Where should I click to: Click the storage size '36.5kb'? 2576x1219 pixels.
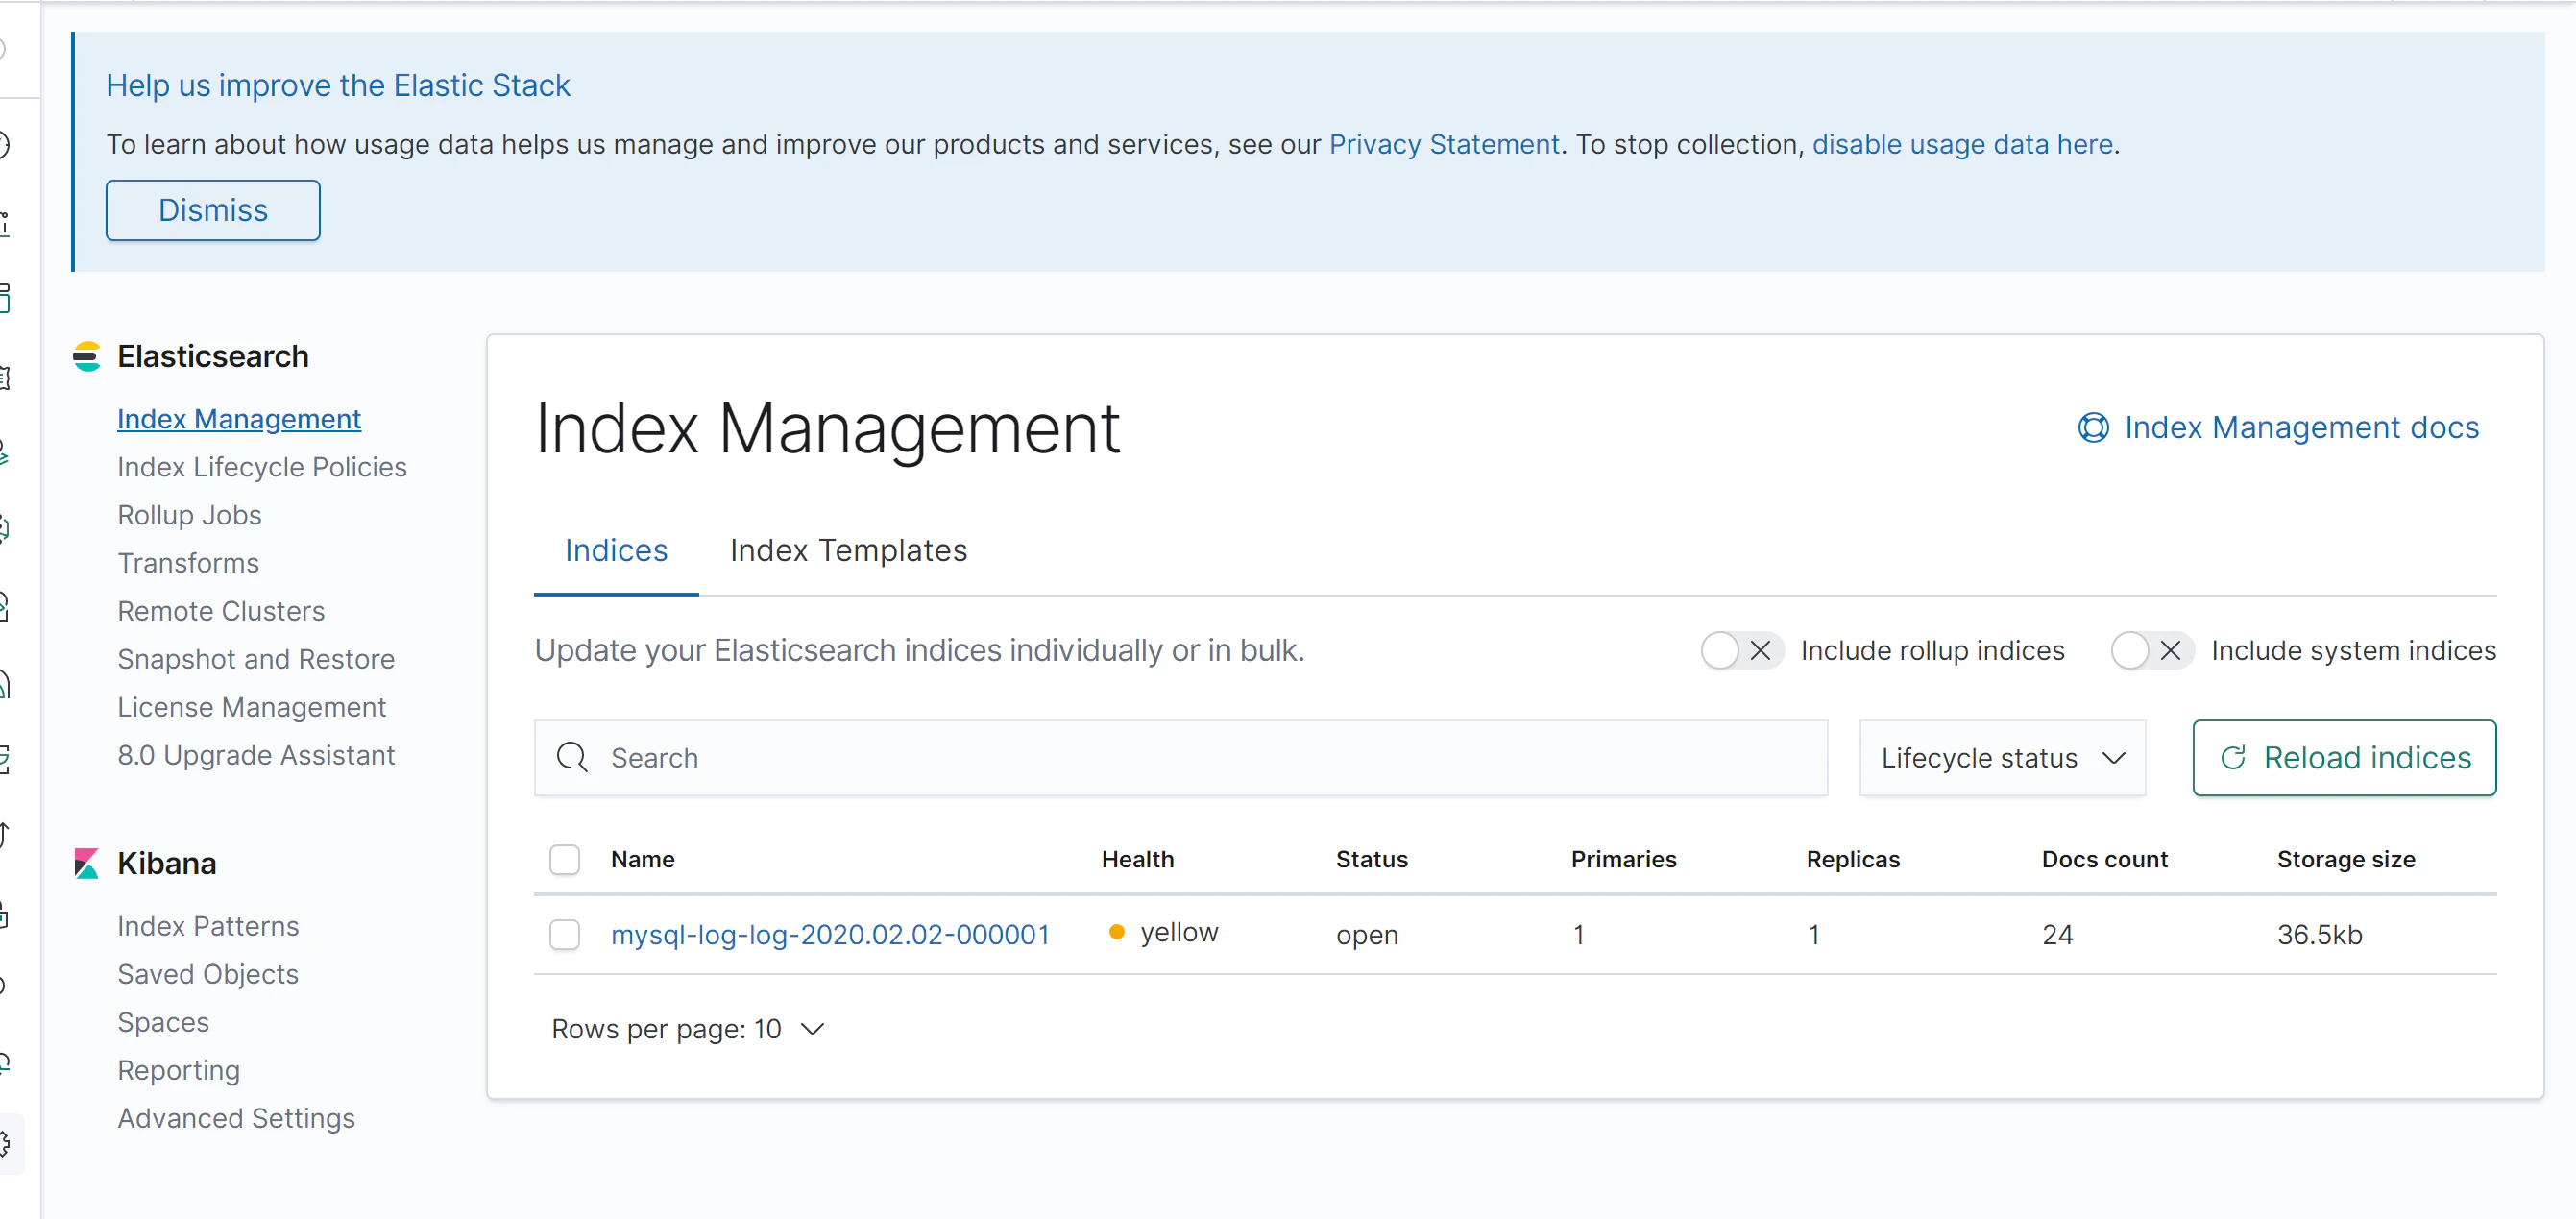click(x=2319, y=935)
